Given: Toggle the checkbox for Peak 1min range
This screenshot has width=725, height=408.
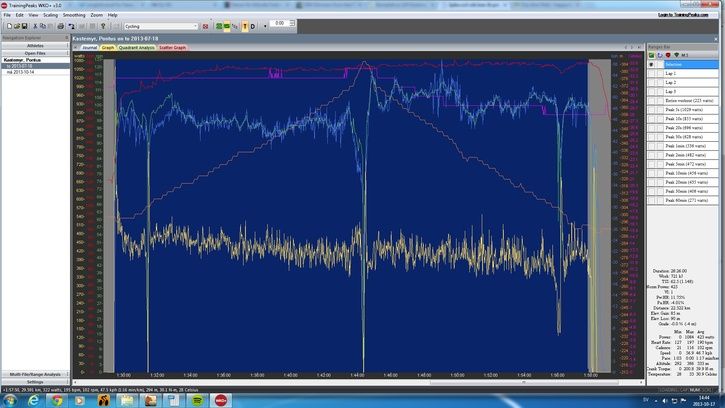Looking at the screenshot, I should point(651,146).
